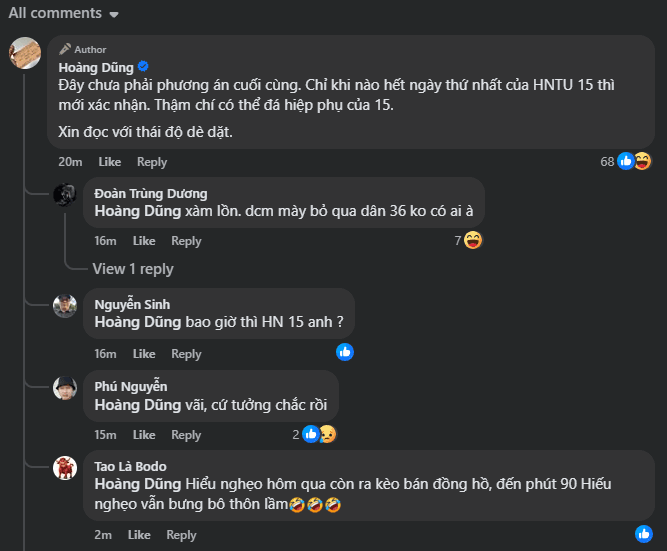
Task: Like Nguyễn Sinh's comment
Action: [144, 354]
